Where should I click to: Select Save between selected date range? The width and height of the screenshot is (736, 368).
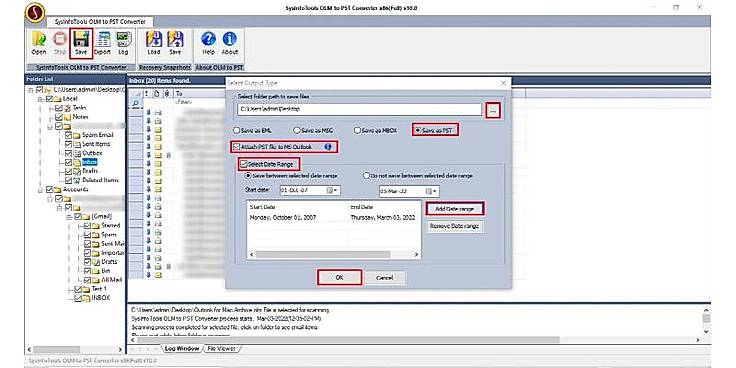coord(249,176)
